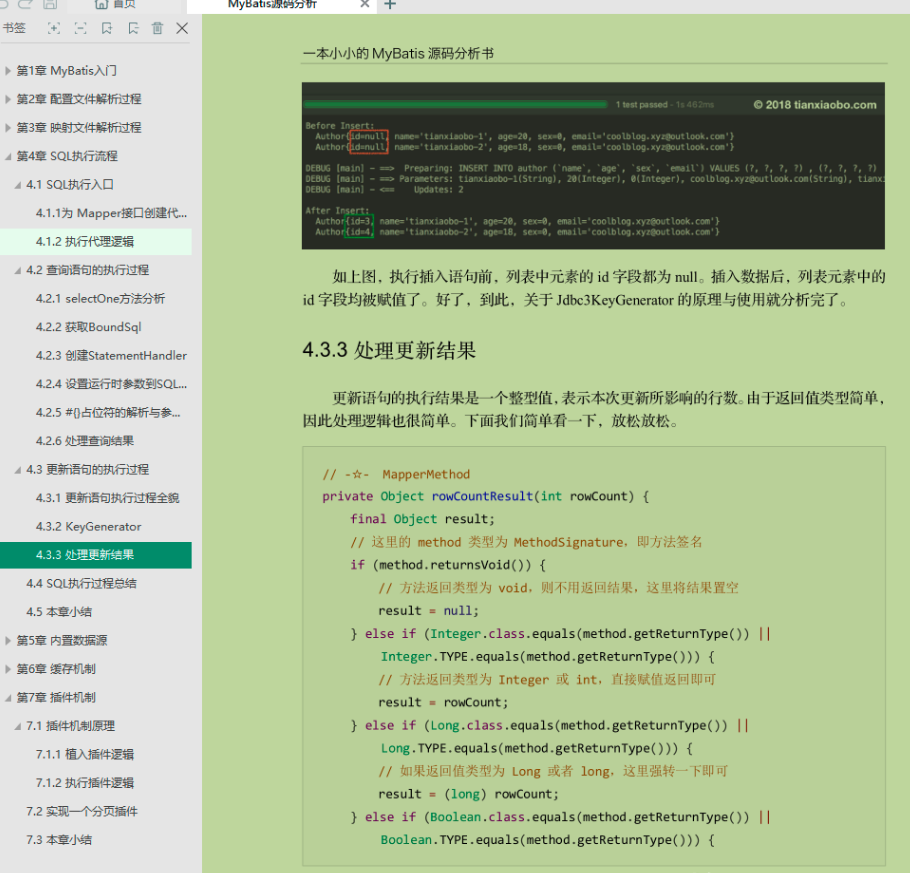
Task: Open the 首页 home tab
Action: click(x=115, y=4)
